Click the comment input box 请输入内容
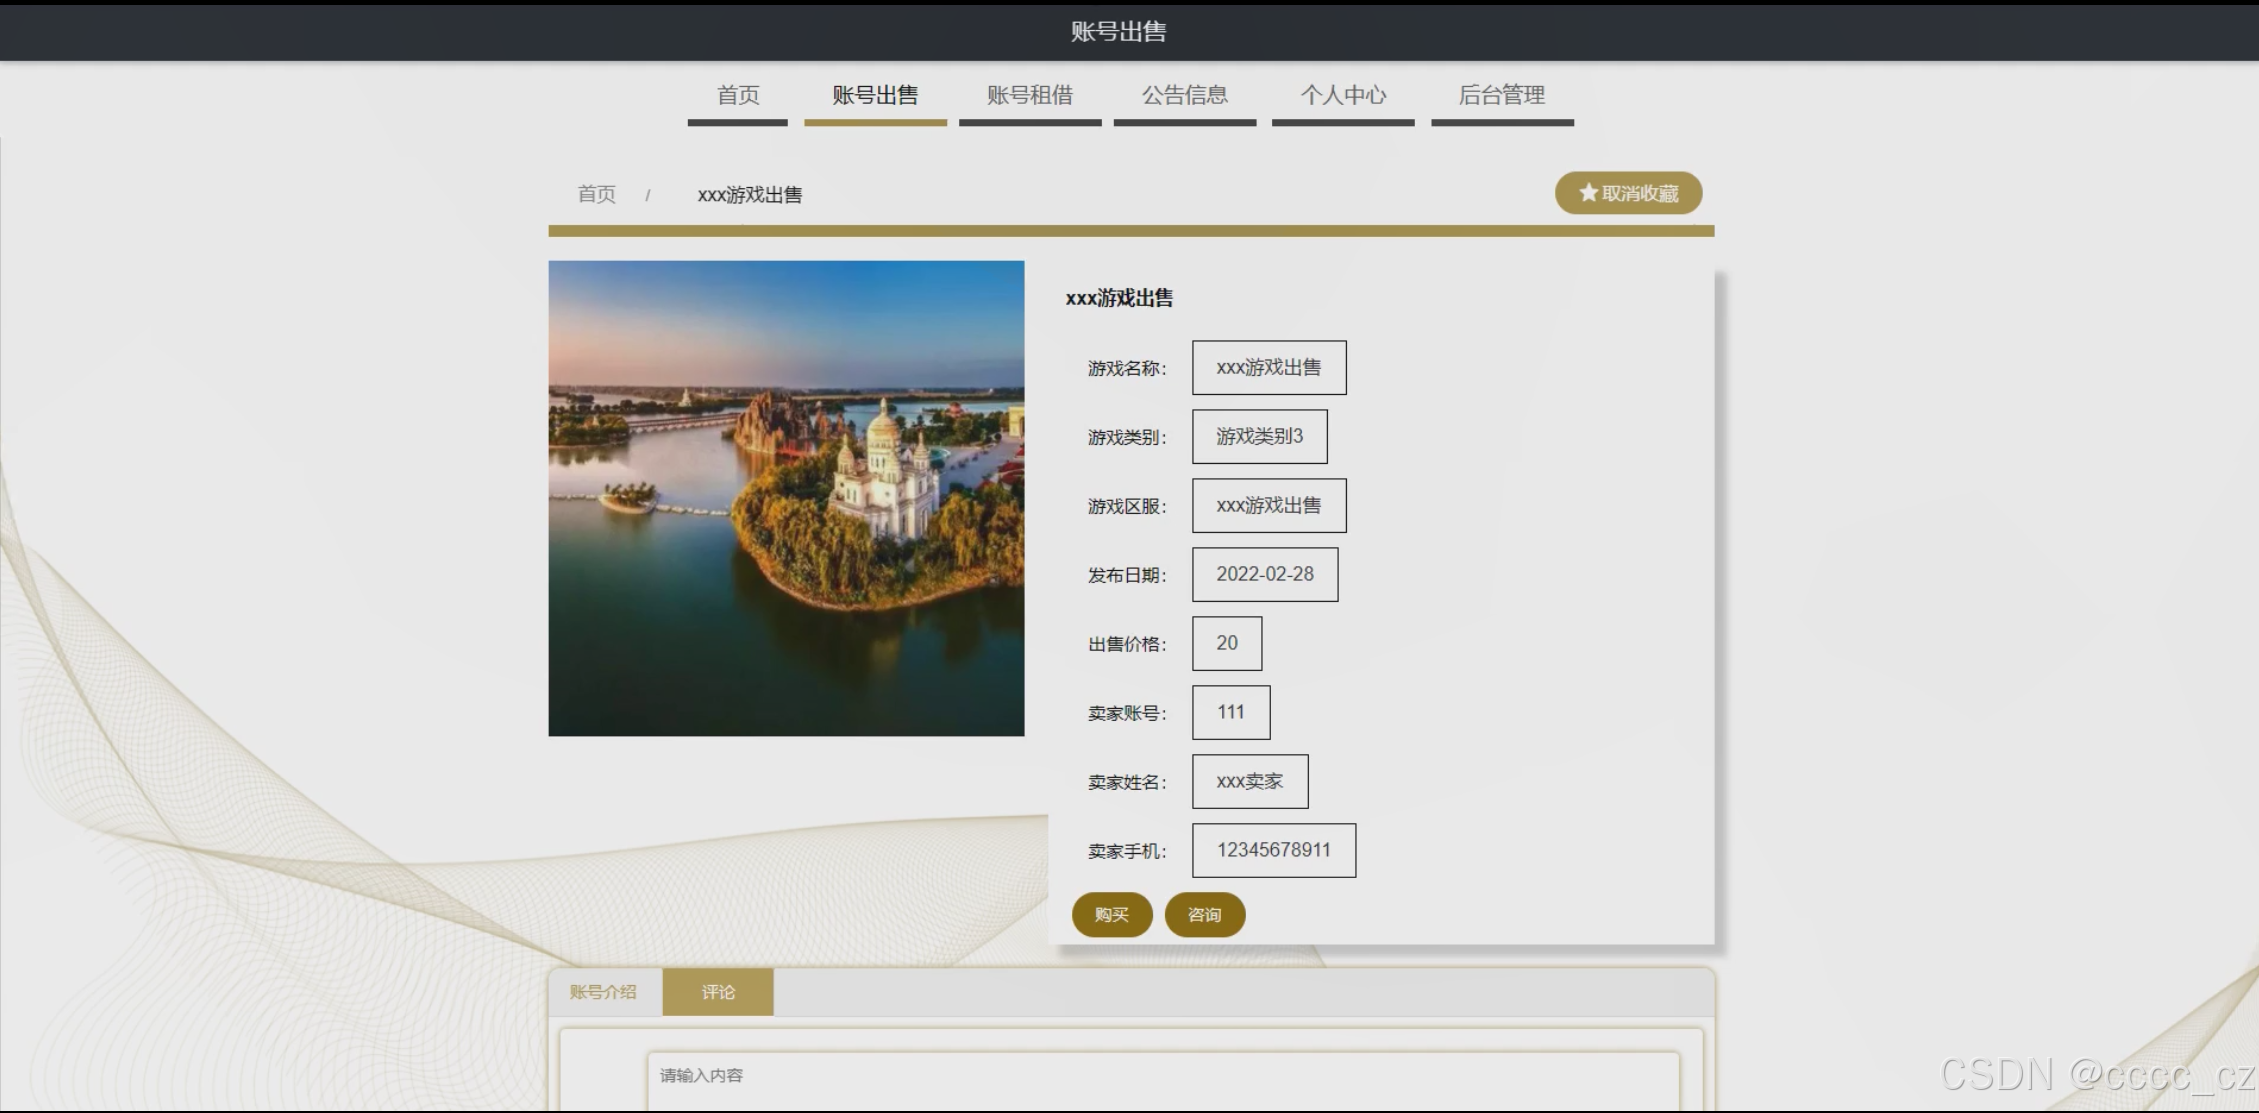The height and width of the screenshot is (1113, 2259). pos(1162,1078)
